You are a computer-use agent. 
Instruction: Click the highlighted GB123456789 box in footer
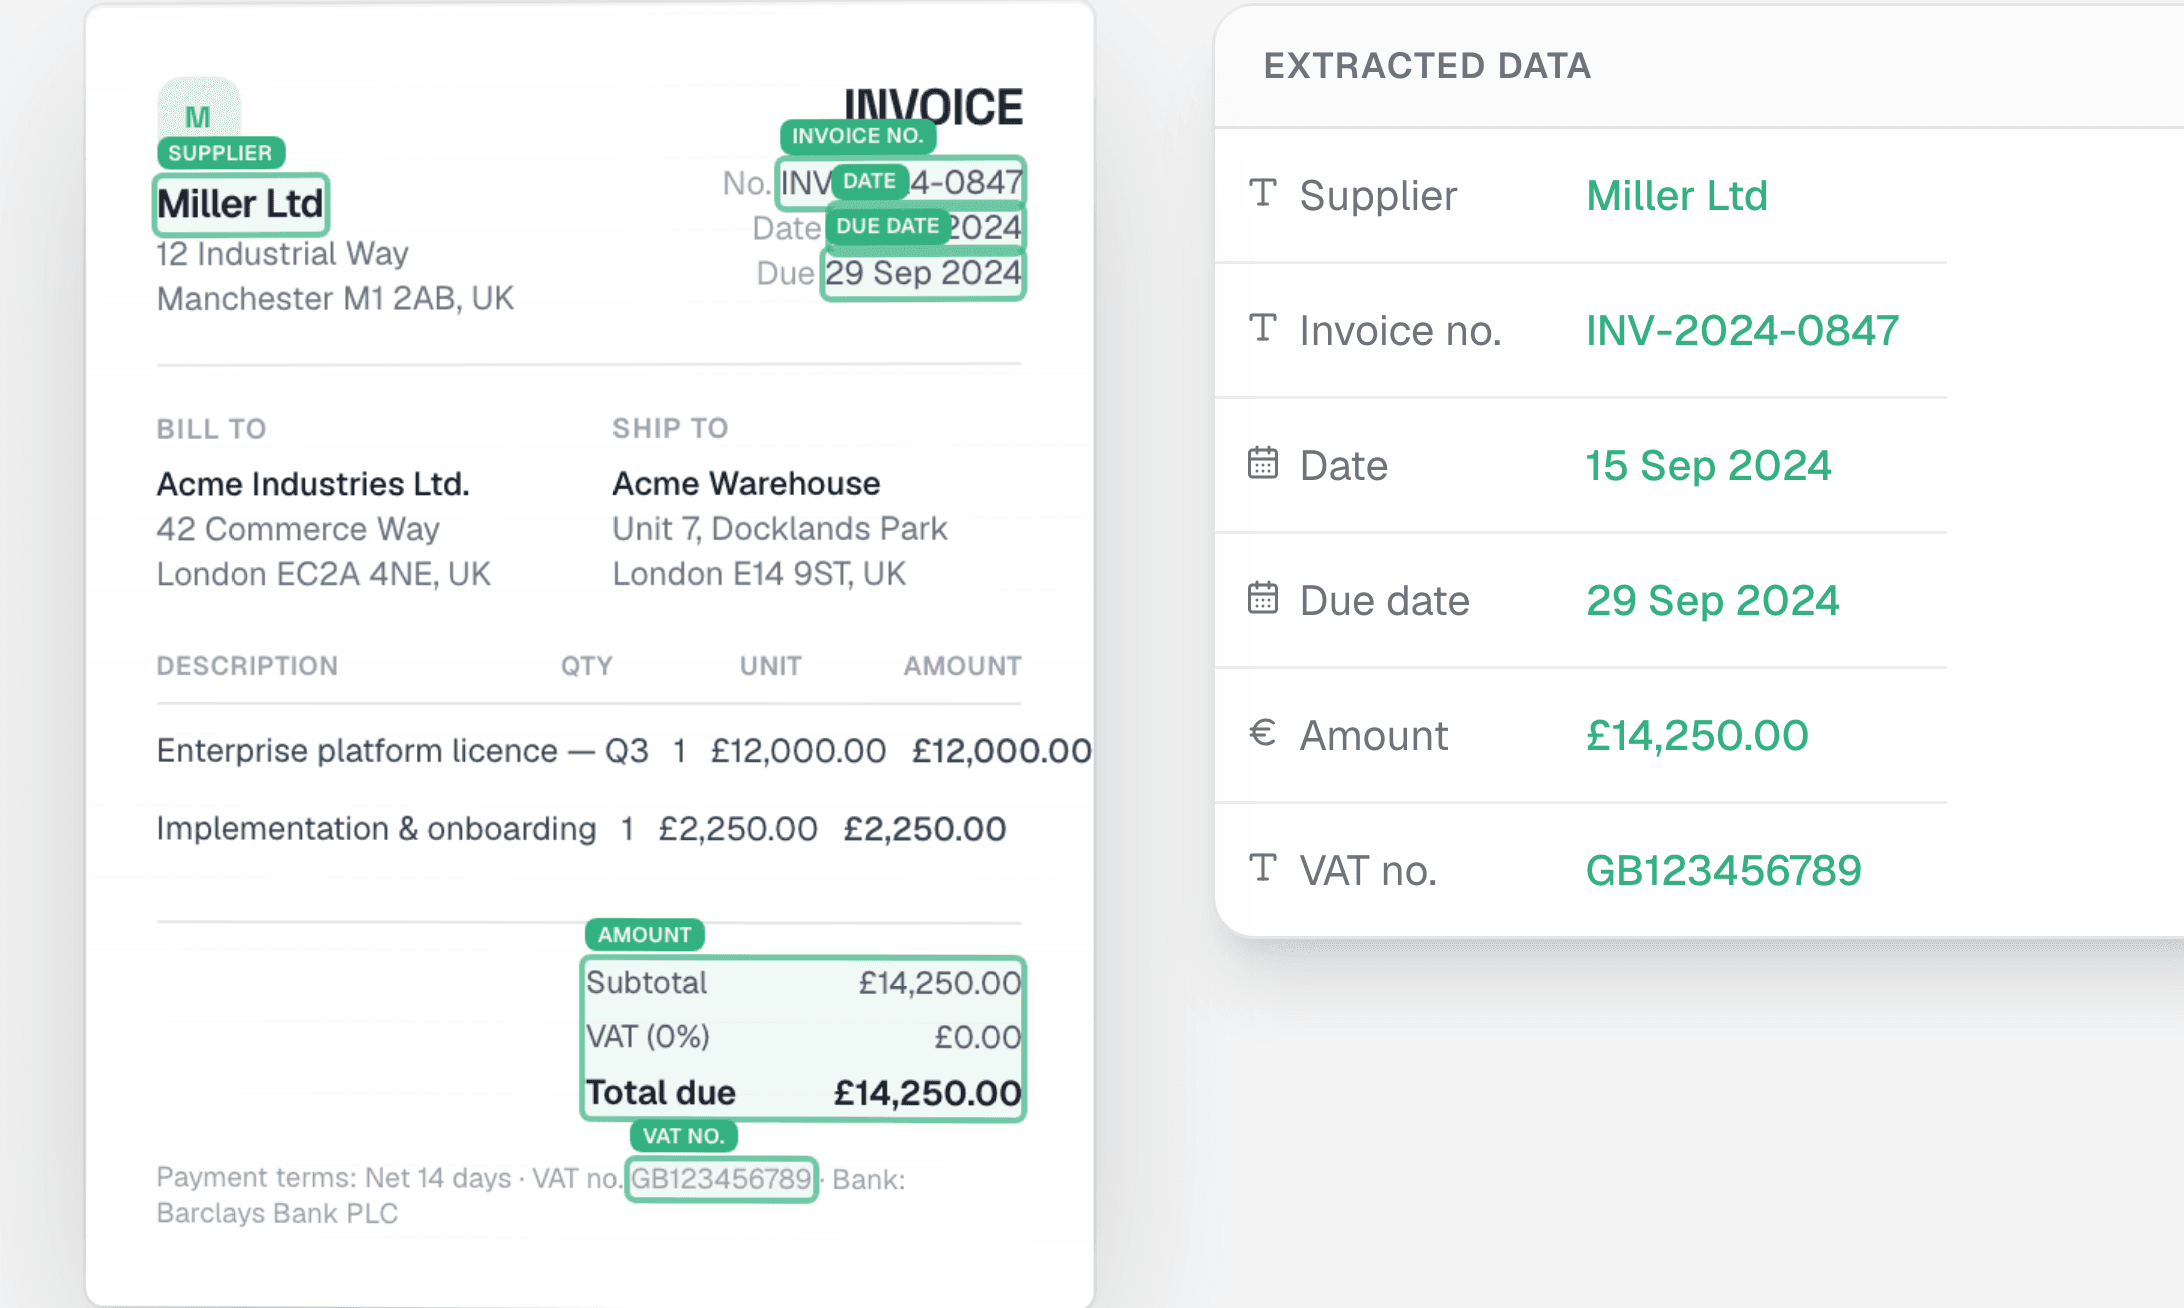(x=721, y=1179)
